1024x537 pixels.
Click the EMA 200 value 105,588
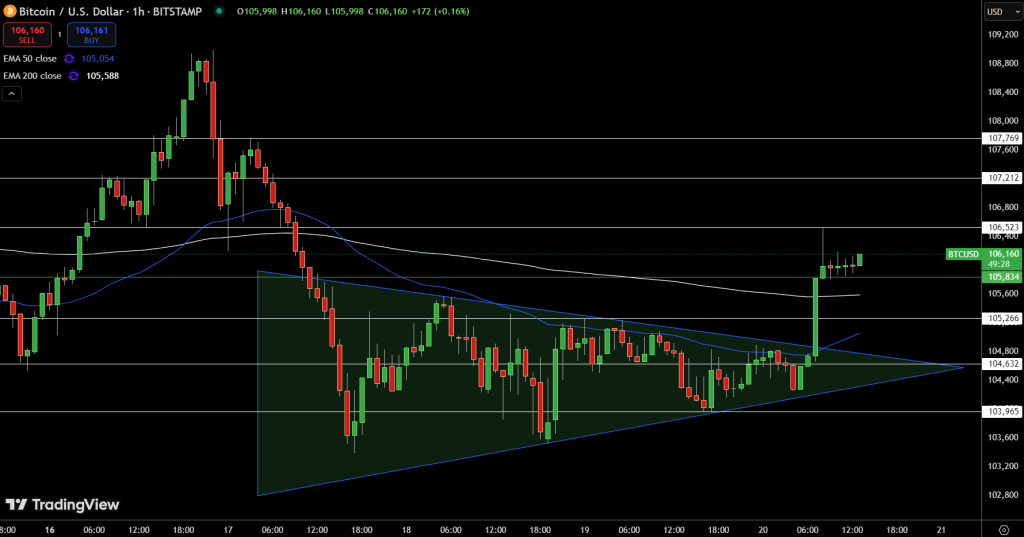(x=103, y=76)
